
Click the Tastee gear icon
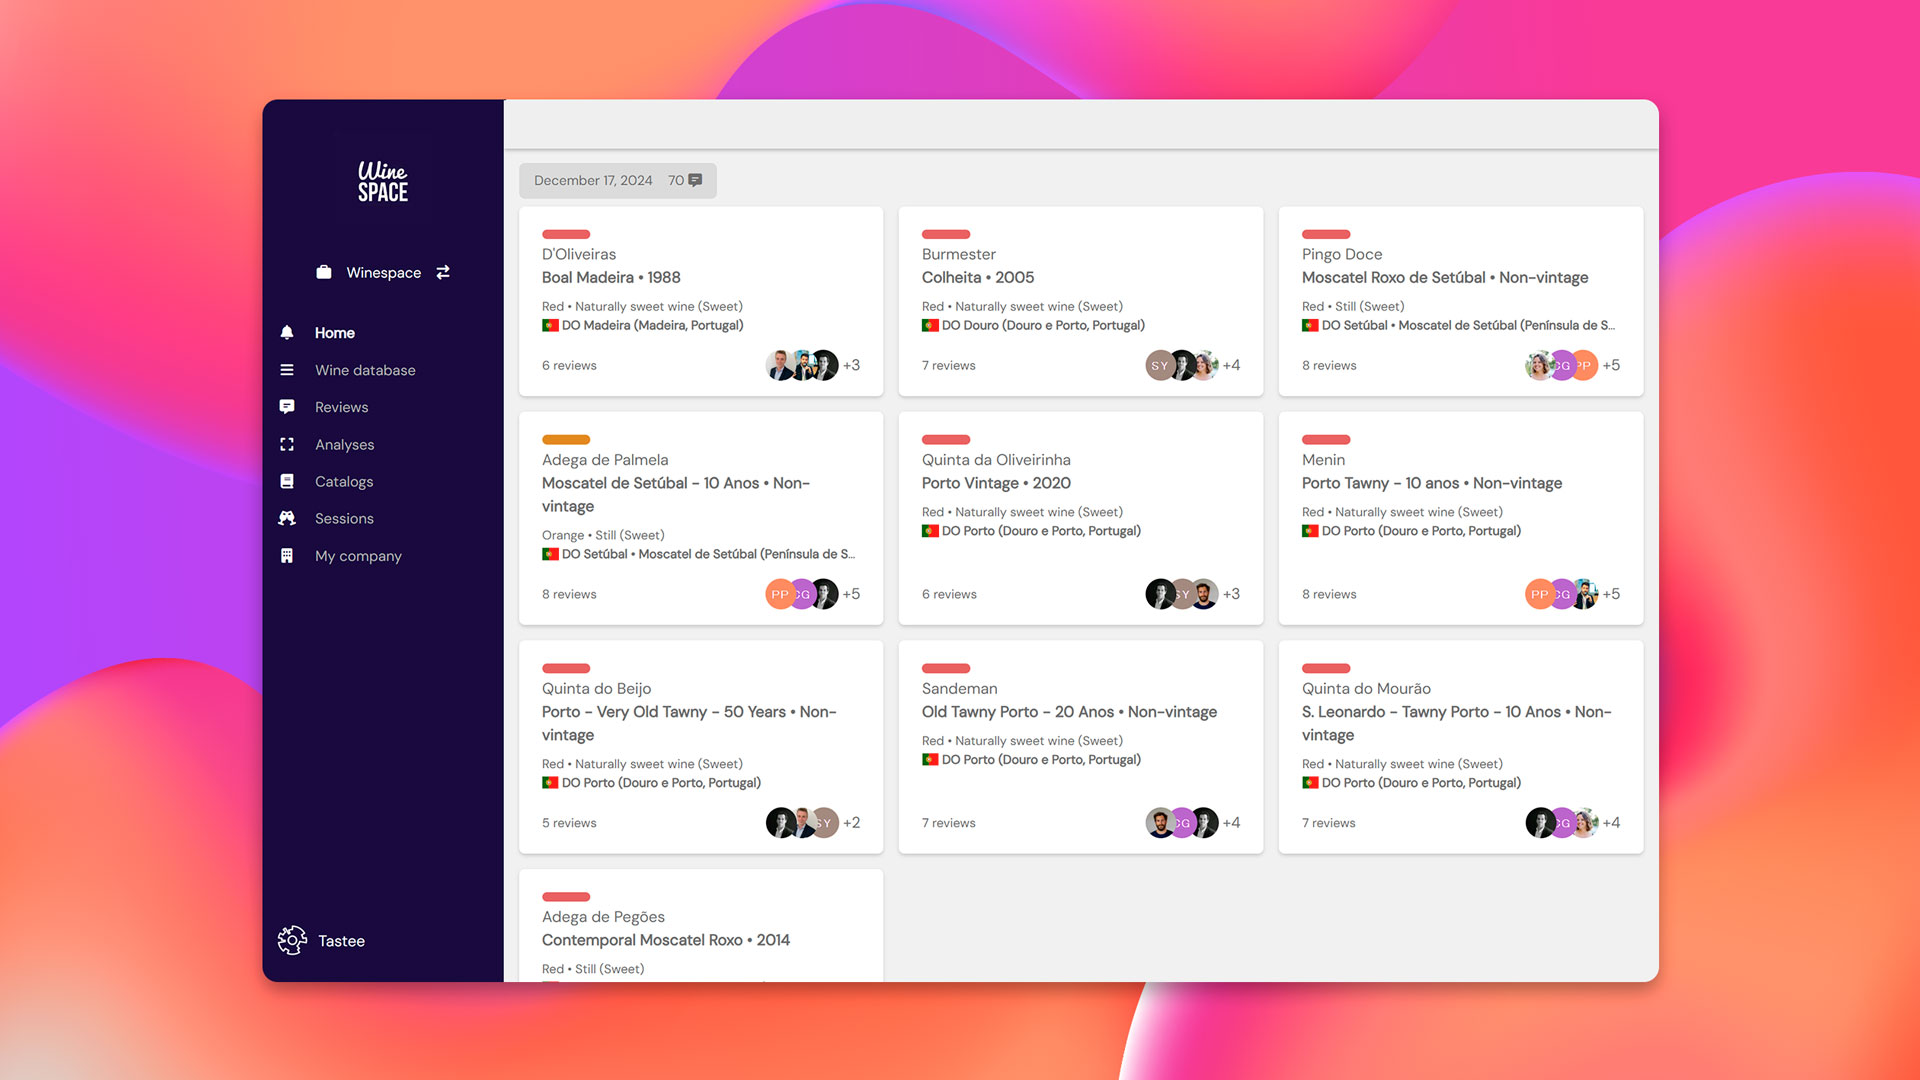tap(292, 940)
